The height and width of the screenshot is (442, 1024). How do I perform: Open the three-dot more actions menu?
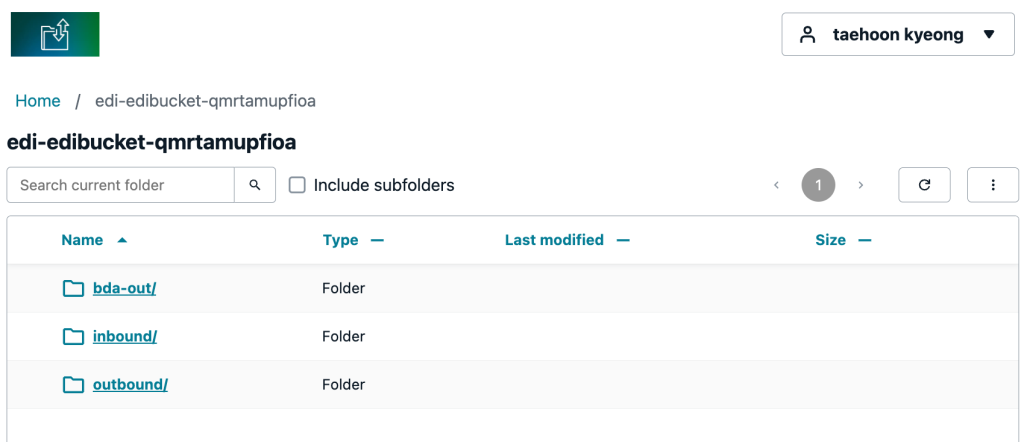[x=993, y=185]
